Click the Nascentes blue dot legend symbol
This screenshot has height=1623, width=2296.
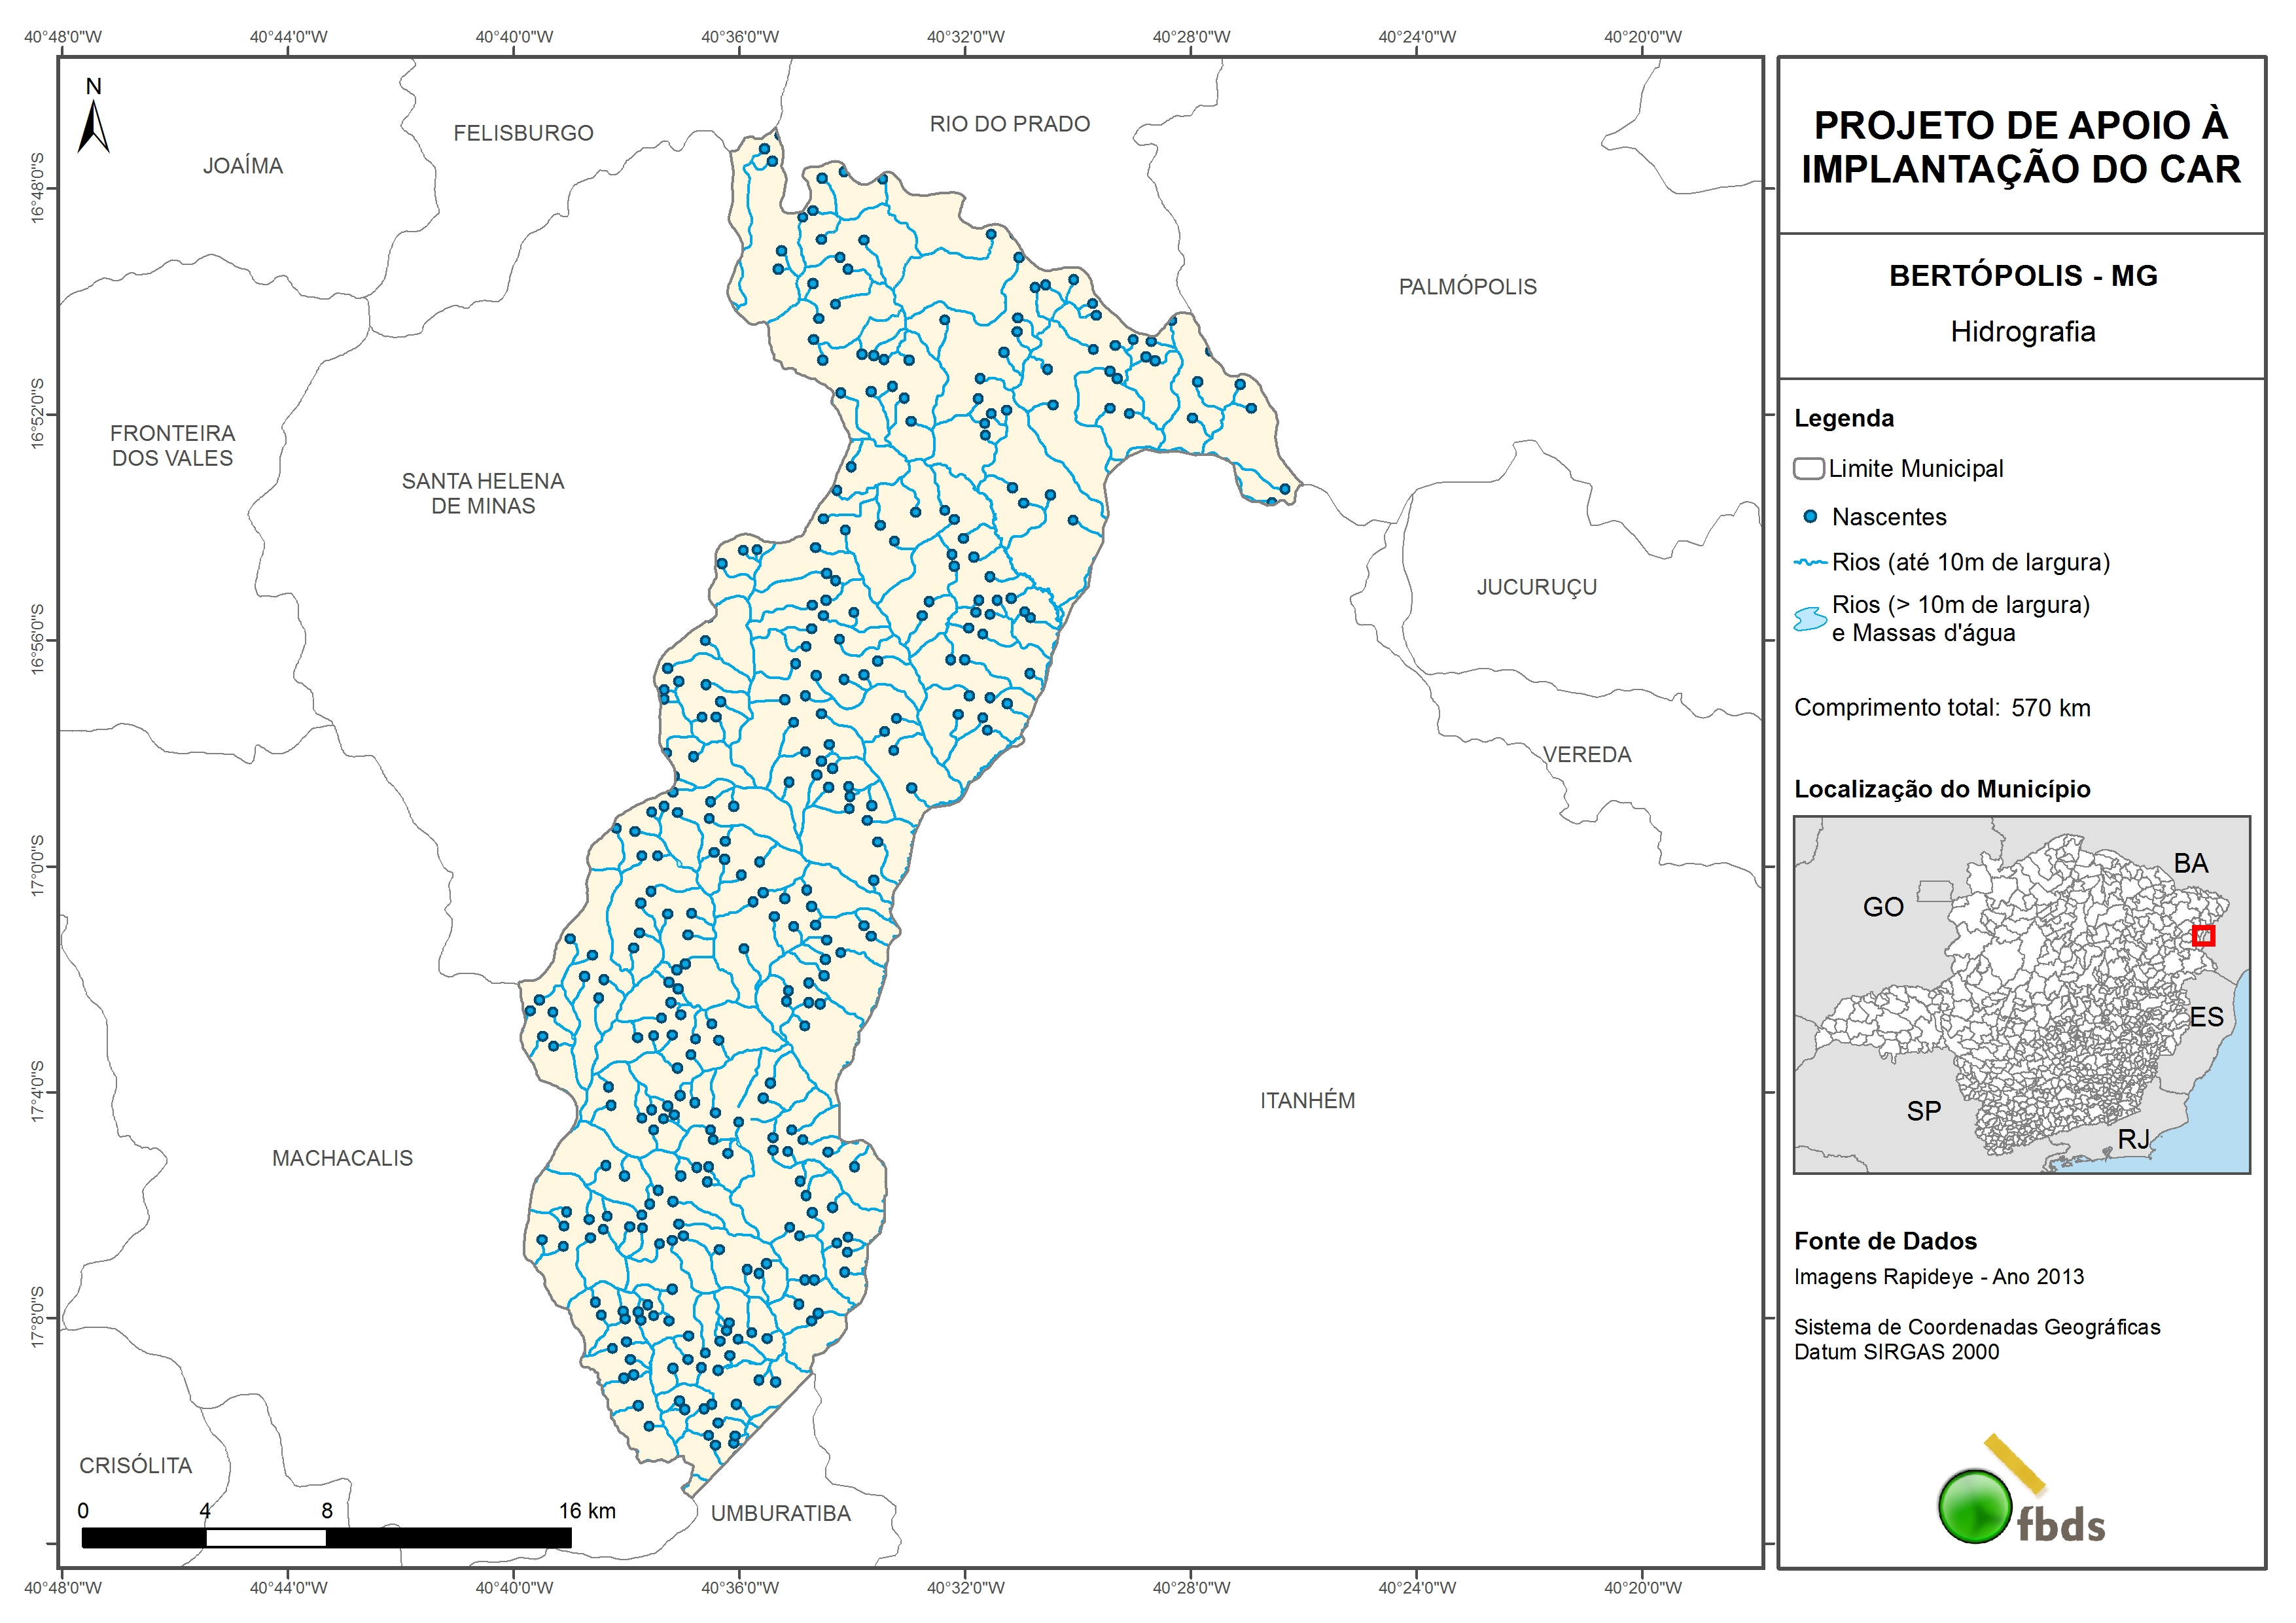pos(1810,517)
